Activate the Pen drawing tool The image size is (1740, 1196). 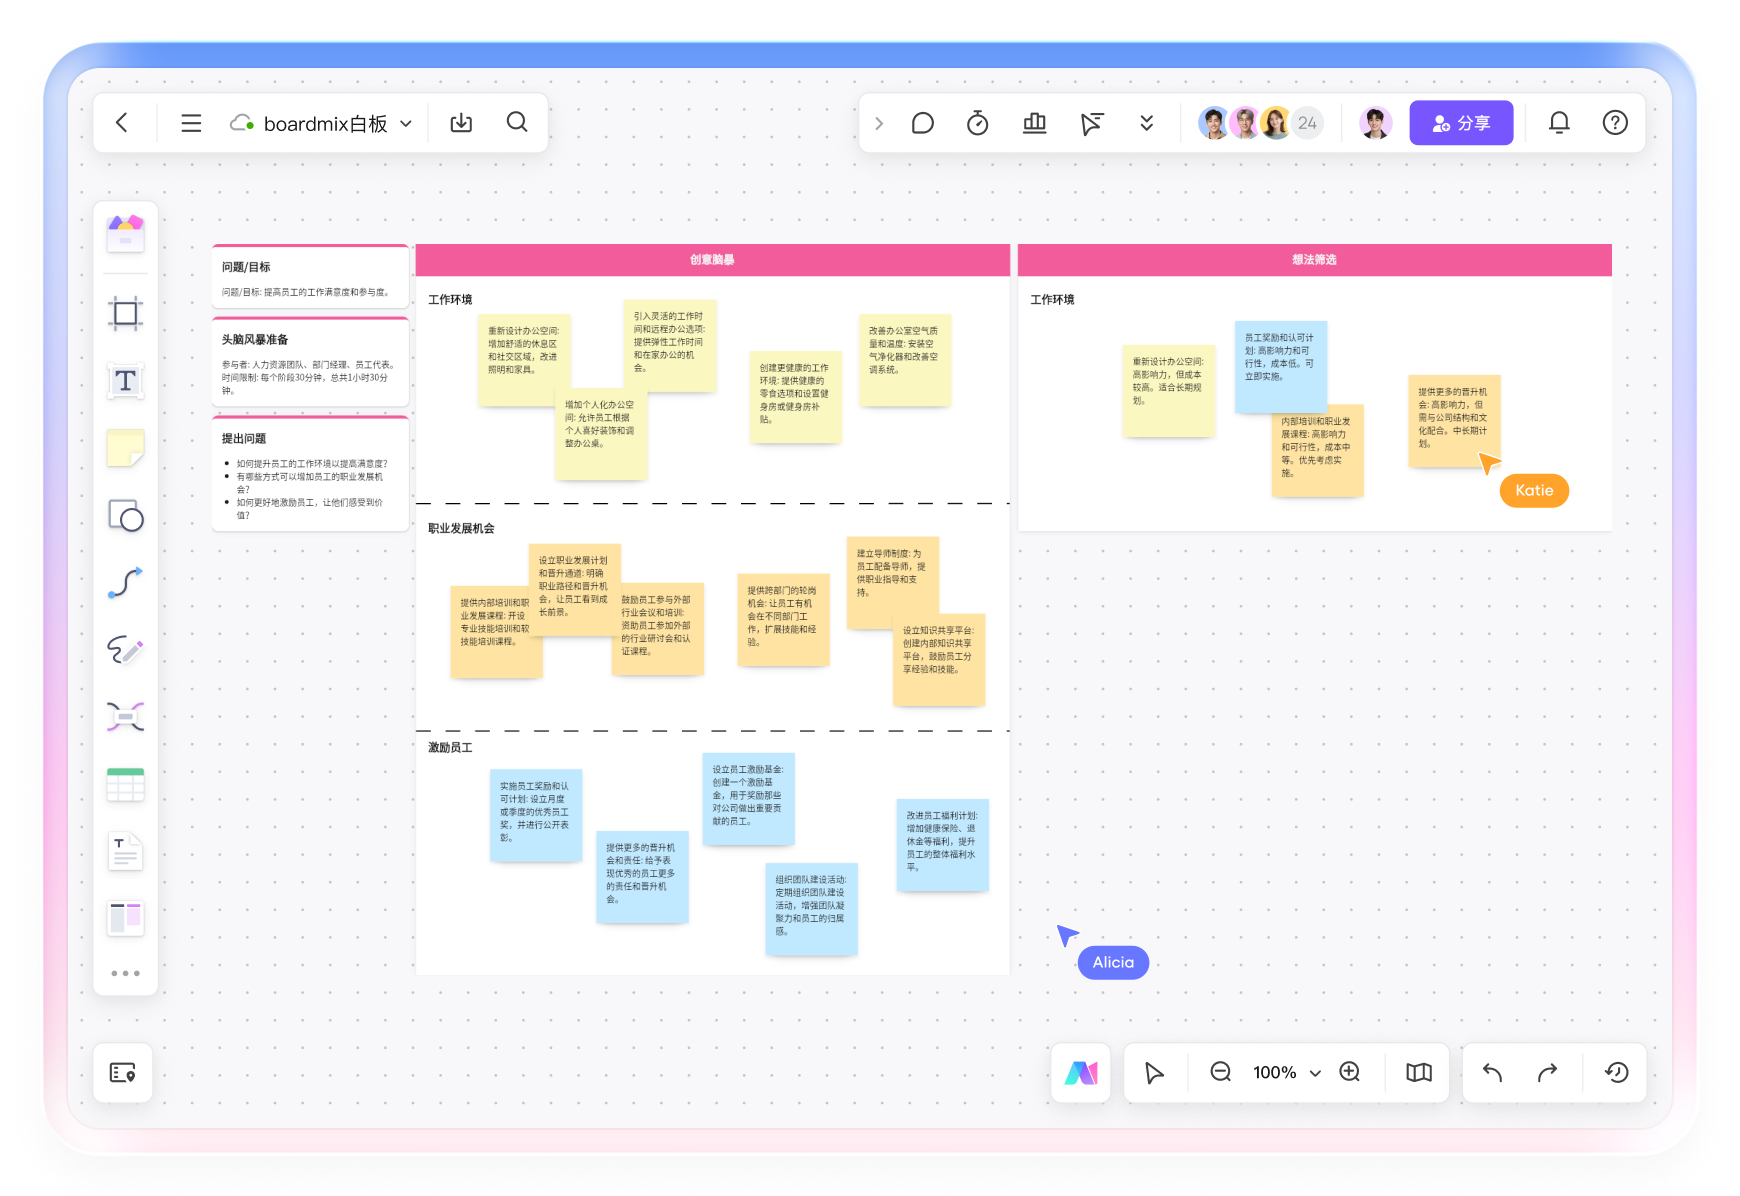click(125, 650)
